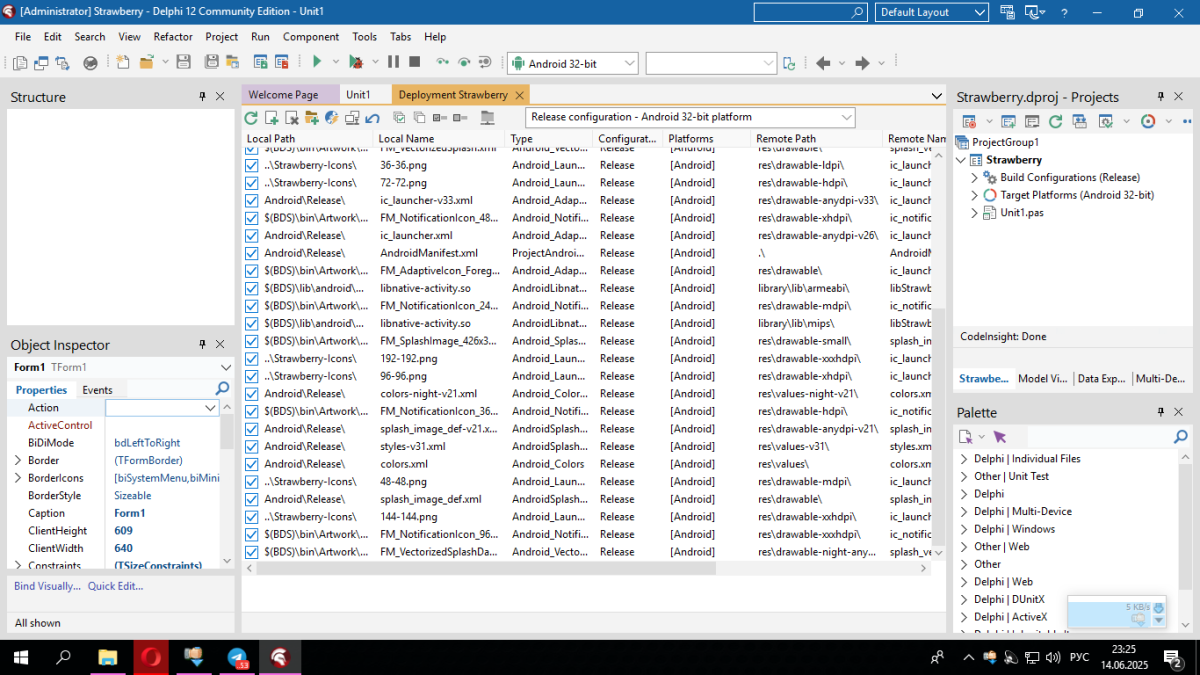1200x675 pixels.
Task: Open File Explorer from the Windows taskbar
Action: point(107,657)
